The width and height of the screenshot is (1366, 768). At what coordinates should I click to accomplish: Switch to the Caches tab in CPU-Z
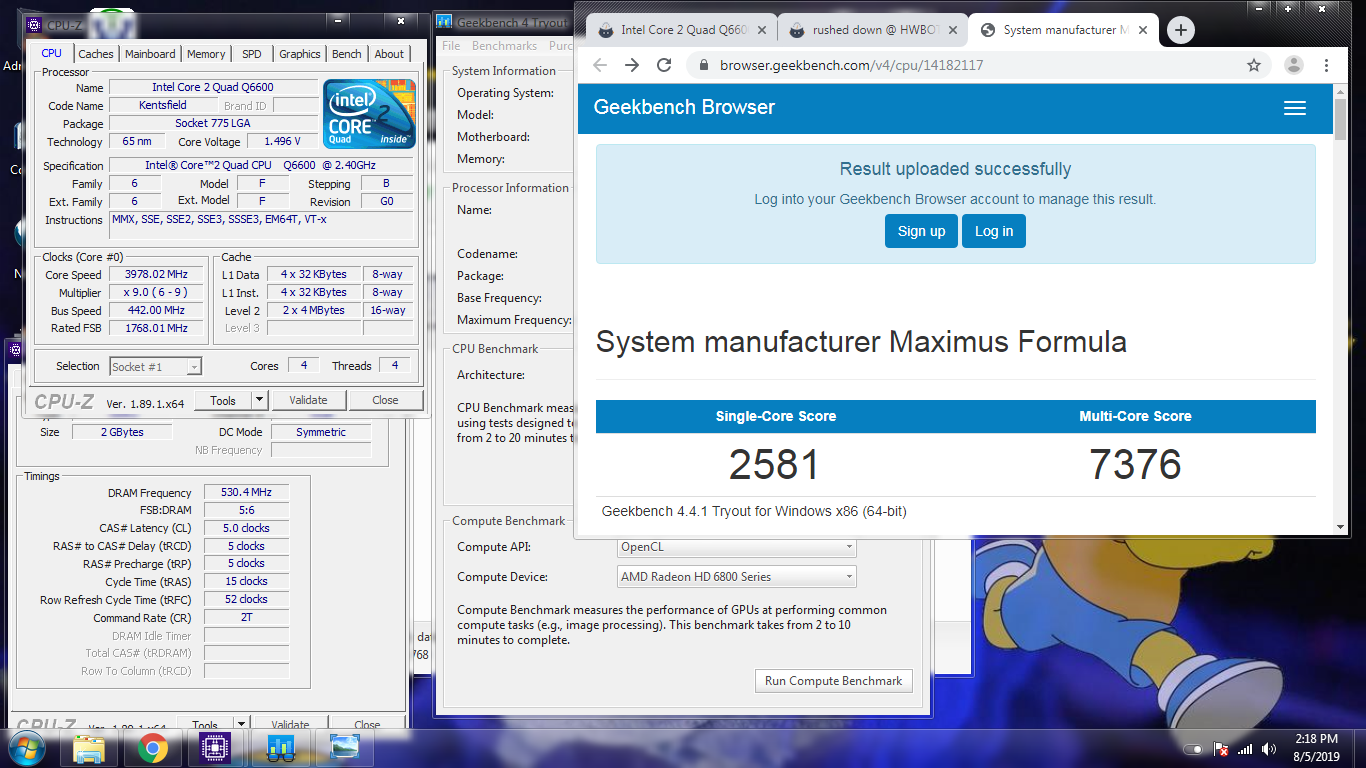96,54
